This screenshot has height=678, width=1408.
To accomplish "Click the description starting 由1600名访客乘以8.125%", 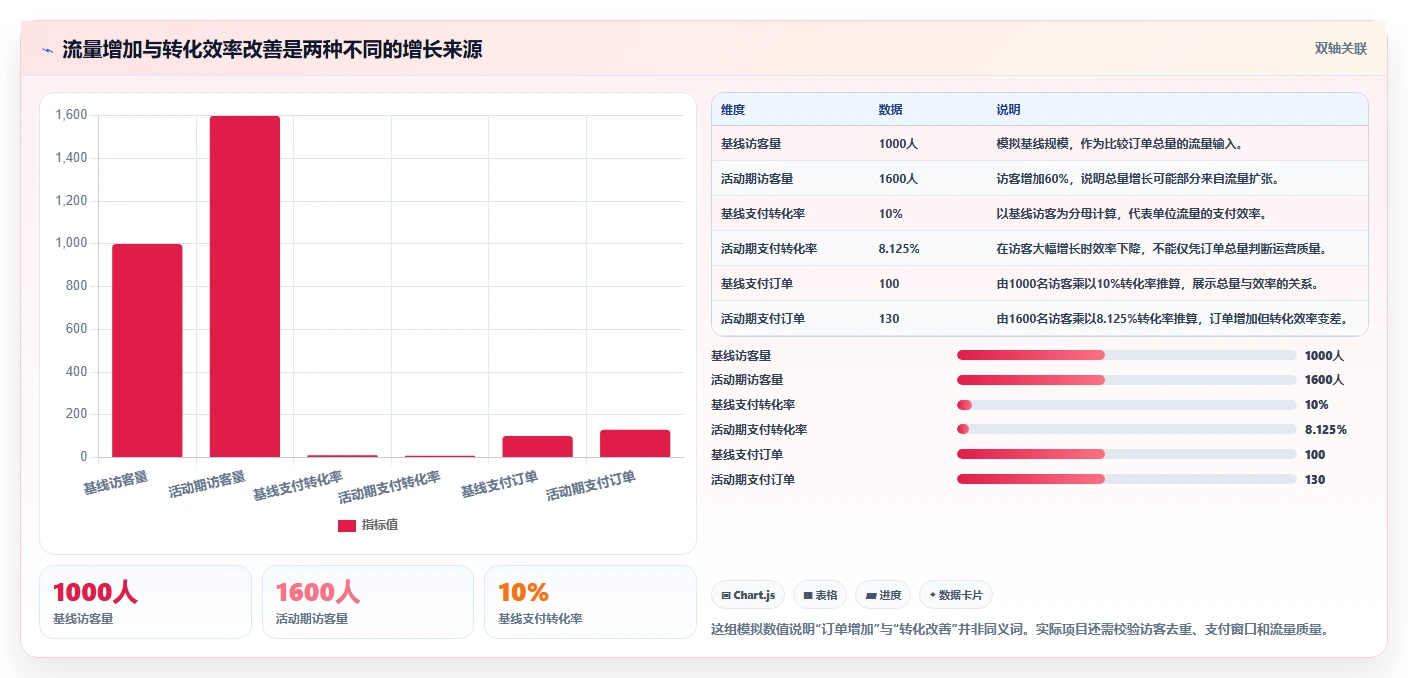I will 1172,319.
